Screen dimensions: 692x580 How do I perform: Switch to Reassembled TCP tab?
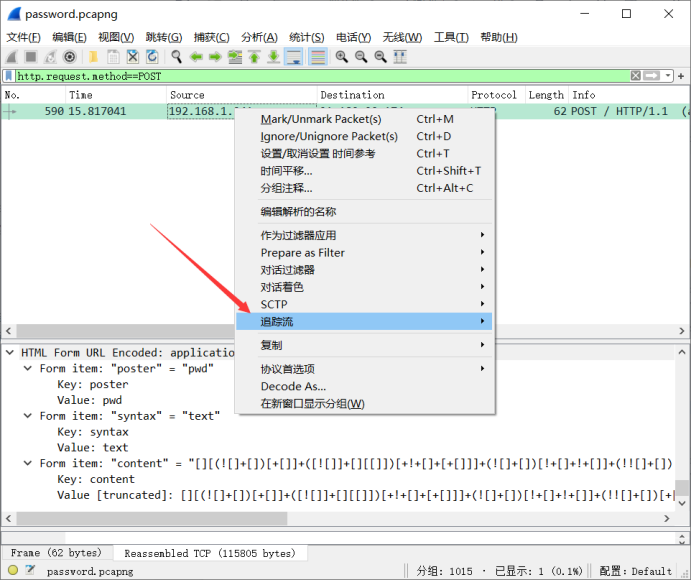pyautogui.click(x=210, y=553)
